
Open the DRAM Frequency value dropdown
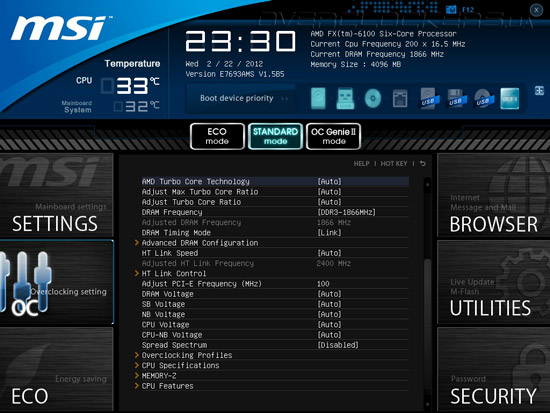(346, 212)
